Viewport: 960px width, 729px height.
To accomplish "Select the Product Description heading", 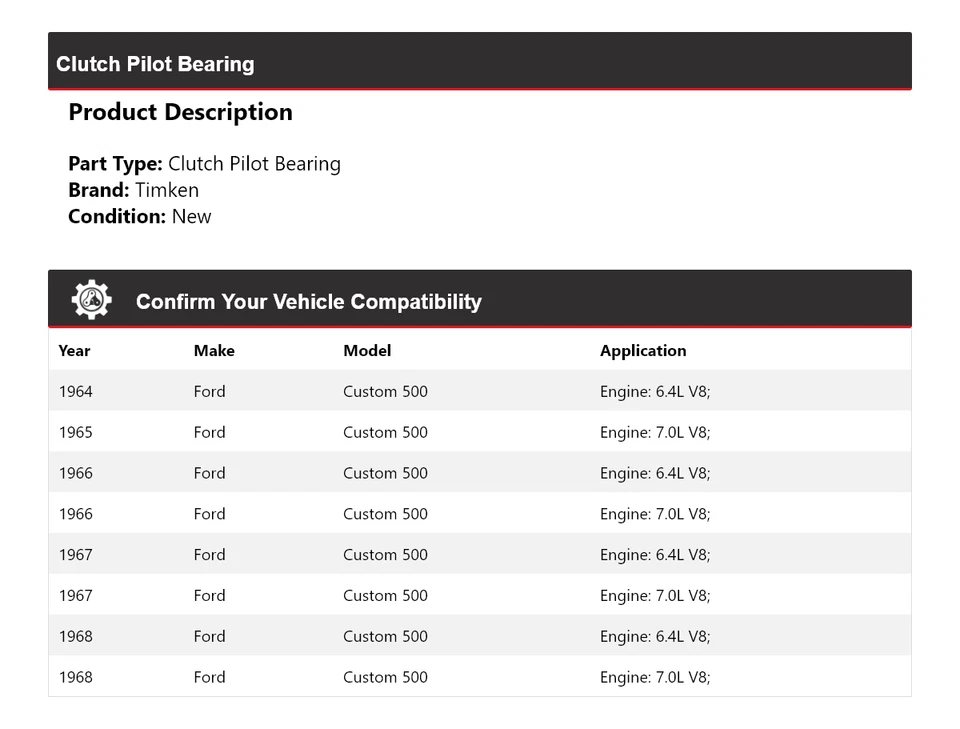I will click(180, 112).
